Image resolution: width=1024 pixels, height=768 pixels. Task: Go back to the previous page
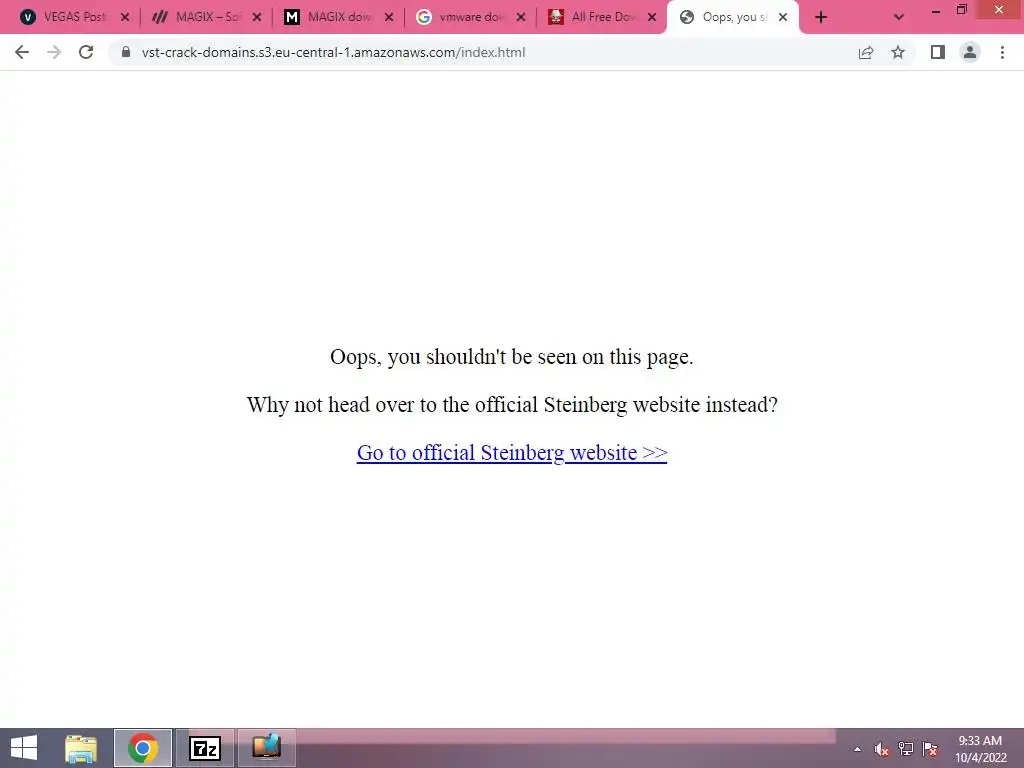pos(22,52)
